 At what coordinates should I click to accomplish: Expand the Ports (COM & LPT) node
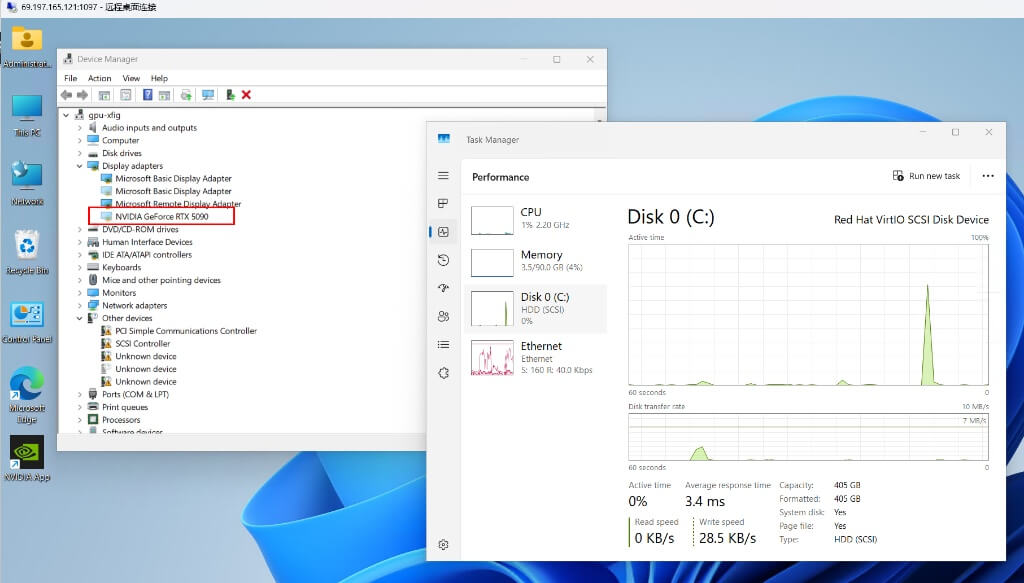[80, 394]
